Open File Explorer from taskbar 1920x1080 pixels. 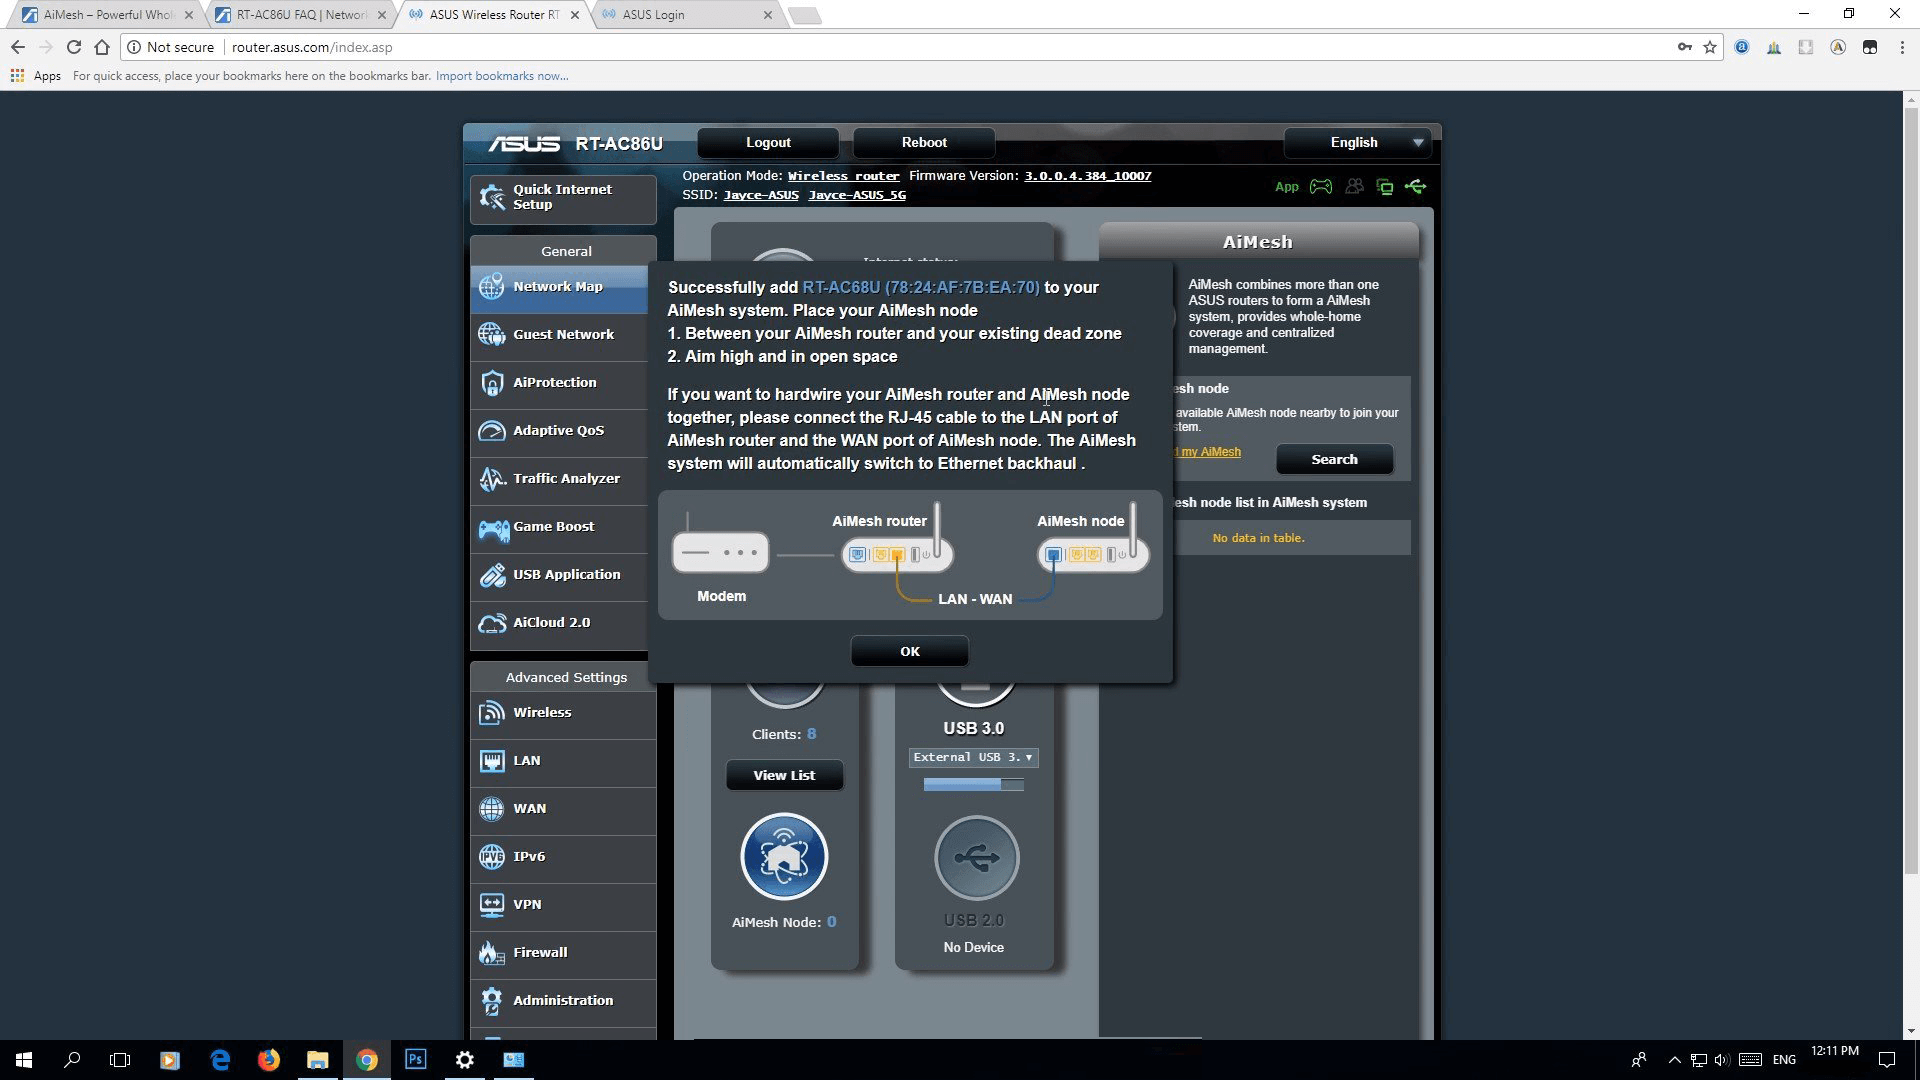tap(317, 1059)
